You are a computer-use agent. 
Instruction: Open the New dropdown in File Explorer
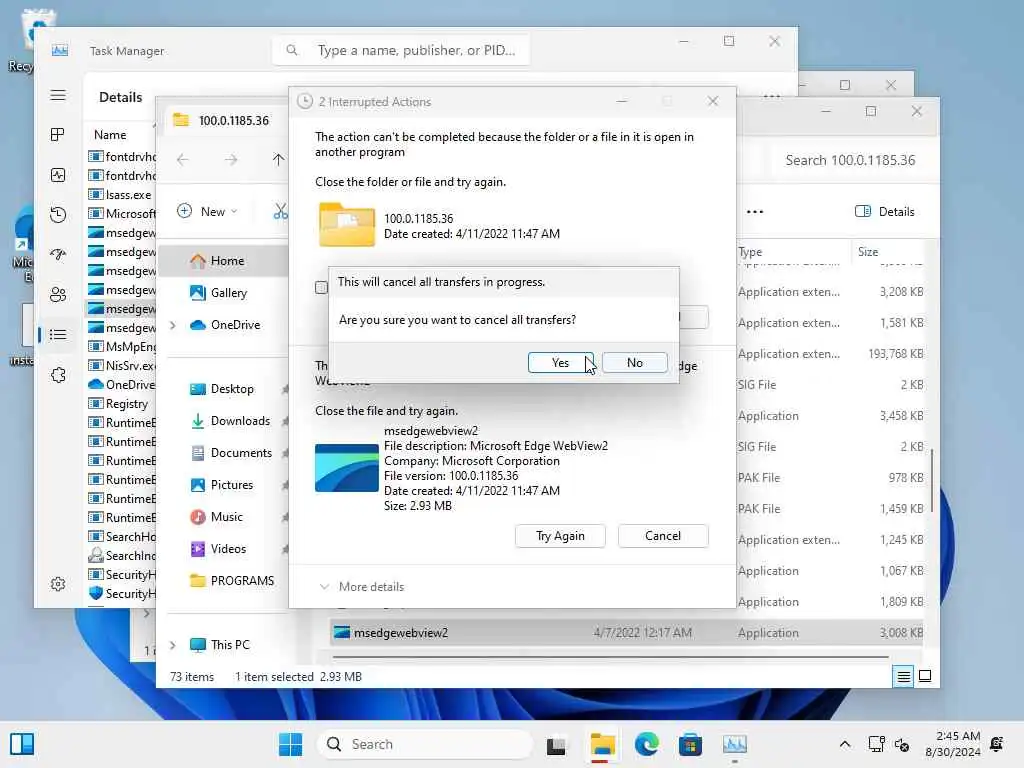[x=207, y=212]
